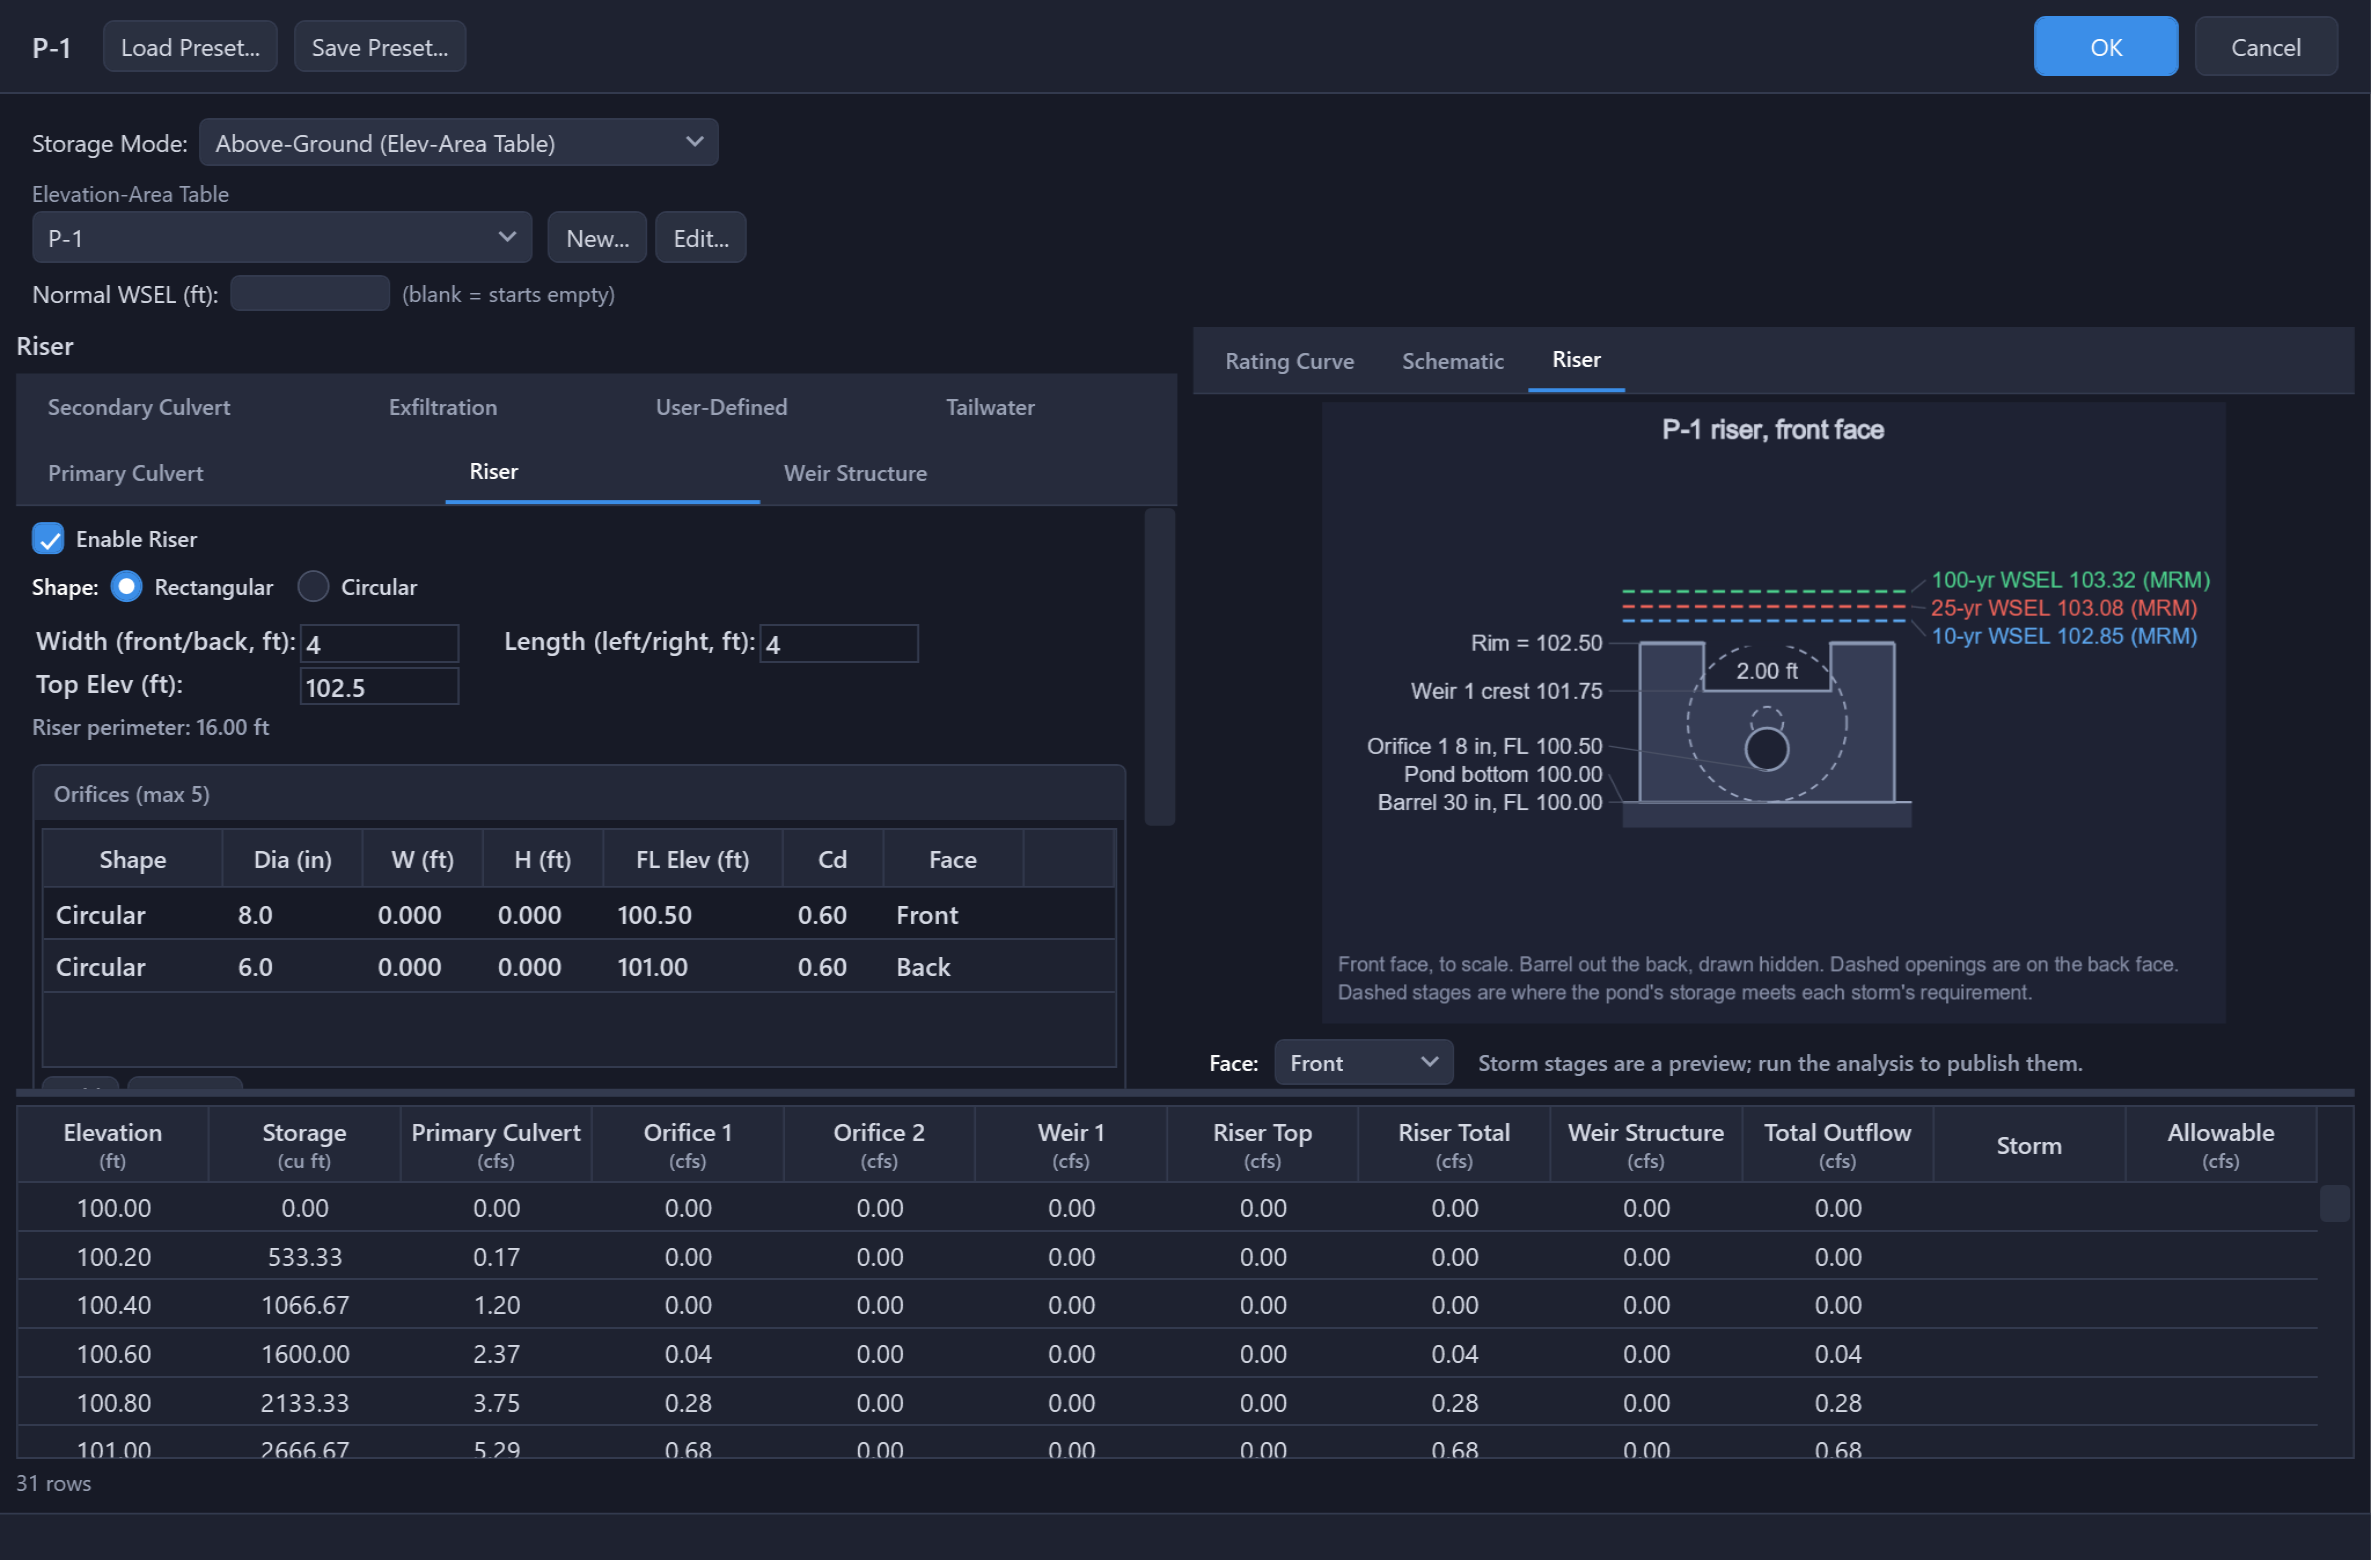
Task: Click New elevation-area table button
Action: click(x=597, y=238)
